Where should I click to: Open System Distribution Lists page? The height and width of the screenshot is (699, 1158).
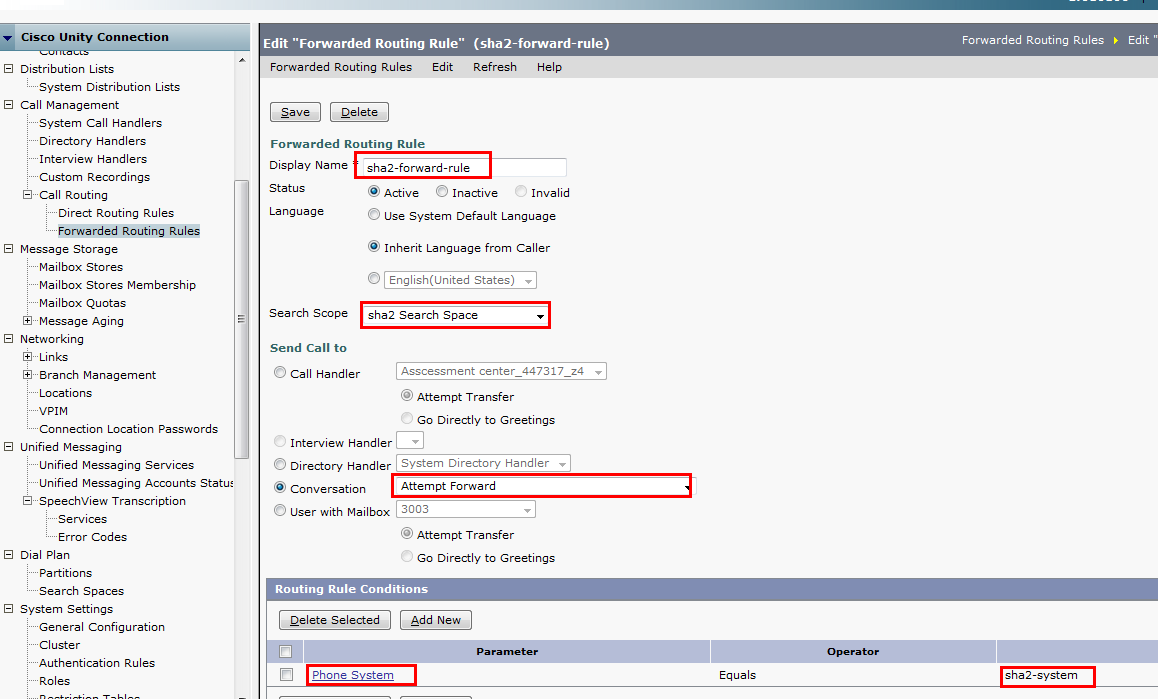pos(109,87)
